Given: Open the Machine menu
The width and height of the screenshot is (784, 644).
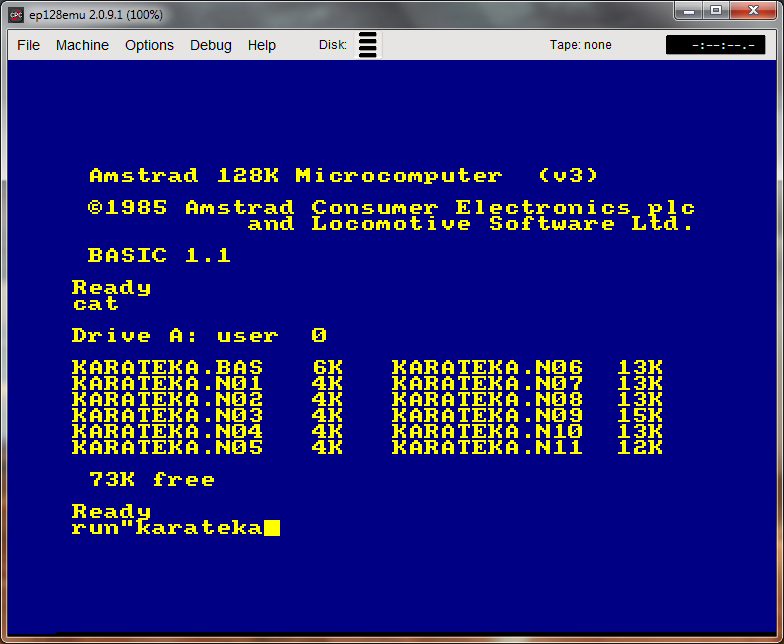Looking at the screenshot, I should [82, 45].
